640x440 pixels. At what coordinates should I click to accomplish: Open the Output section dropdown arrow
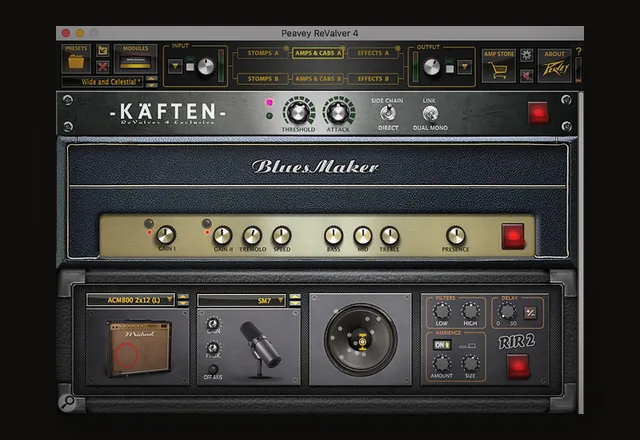pyautogui.click(x=464, y=67)
